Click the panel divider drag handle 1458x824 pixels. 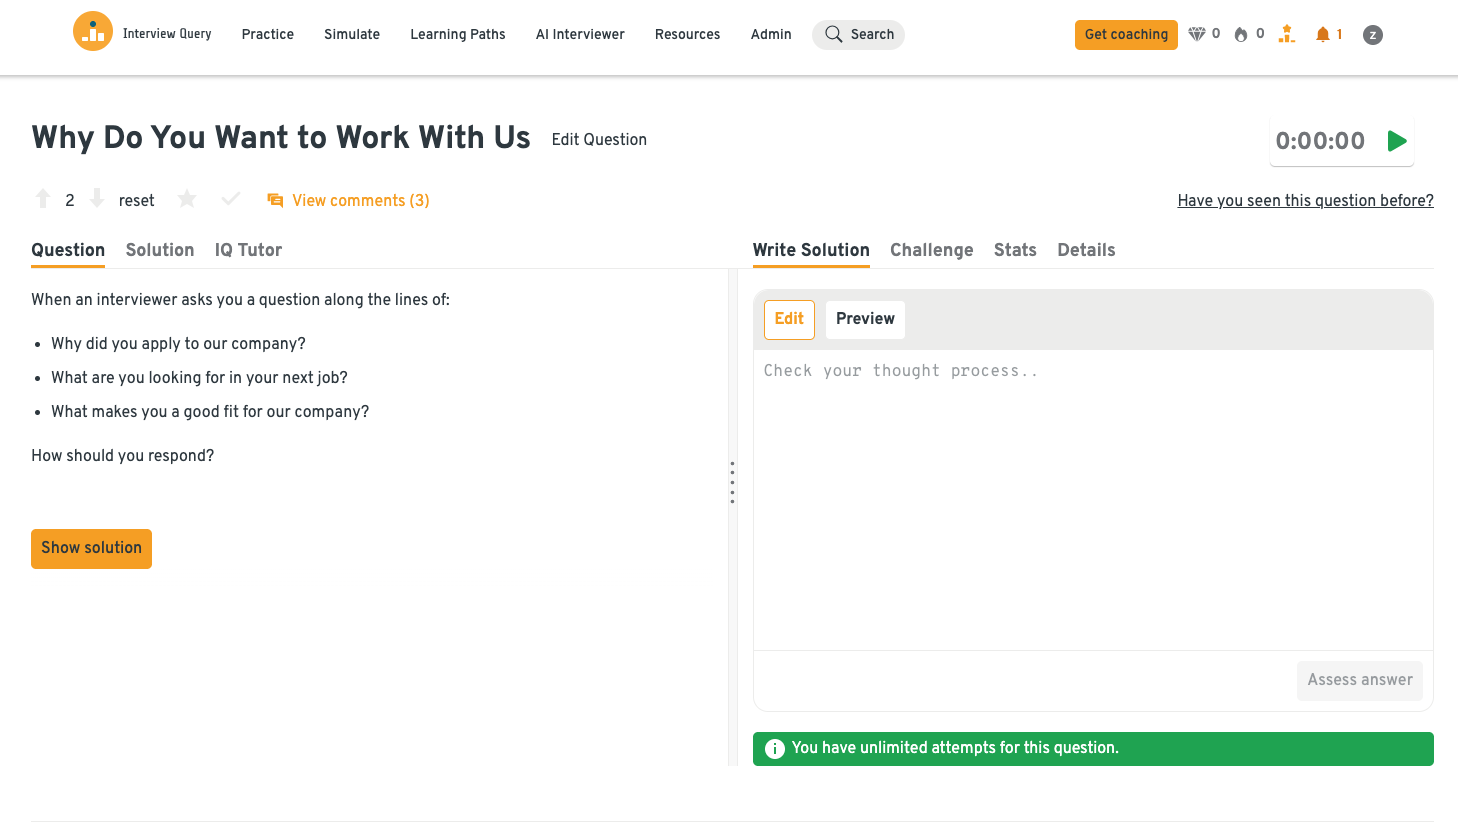[x=732, y=482]
